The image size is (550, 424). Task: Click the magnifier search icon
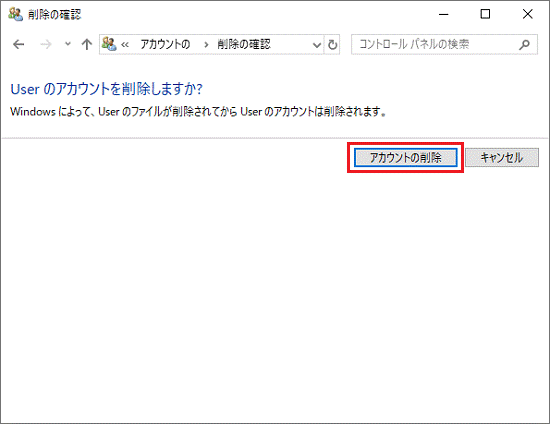click(x=524, y=44)
